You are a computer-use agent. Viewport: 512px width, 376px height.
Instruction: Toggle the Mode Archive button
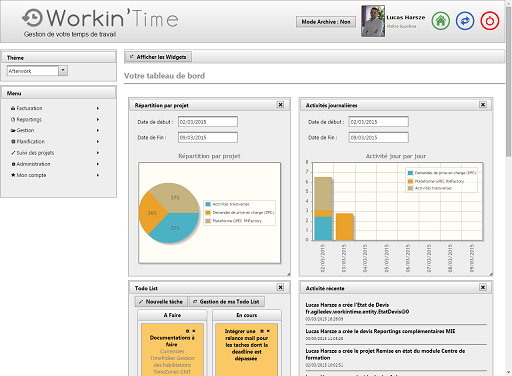click(x=326, y=22)
